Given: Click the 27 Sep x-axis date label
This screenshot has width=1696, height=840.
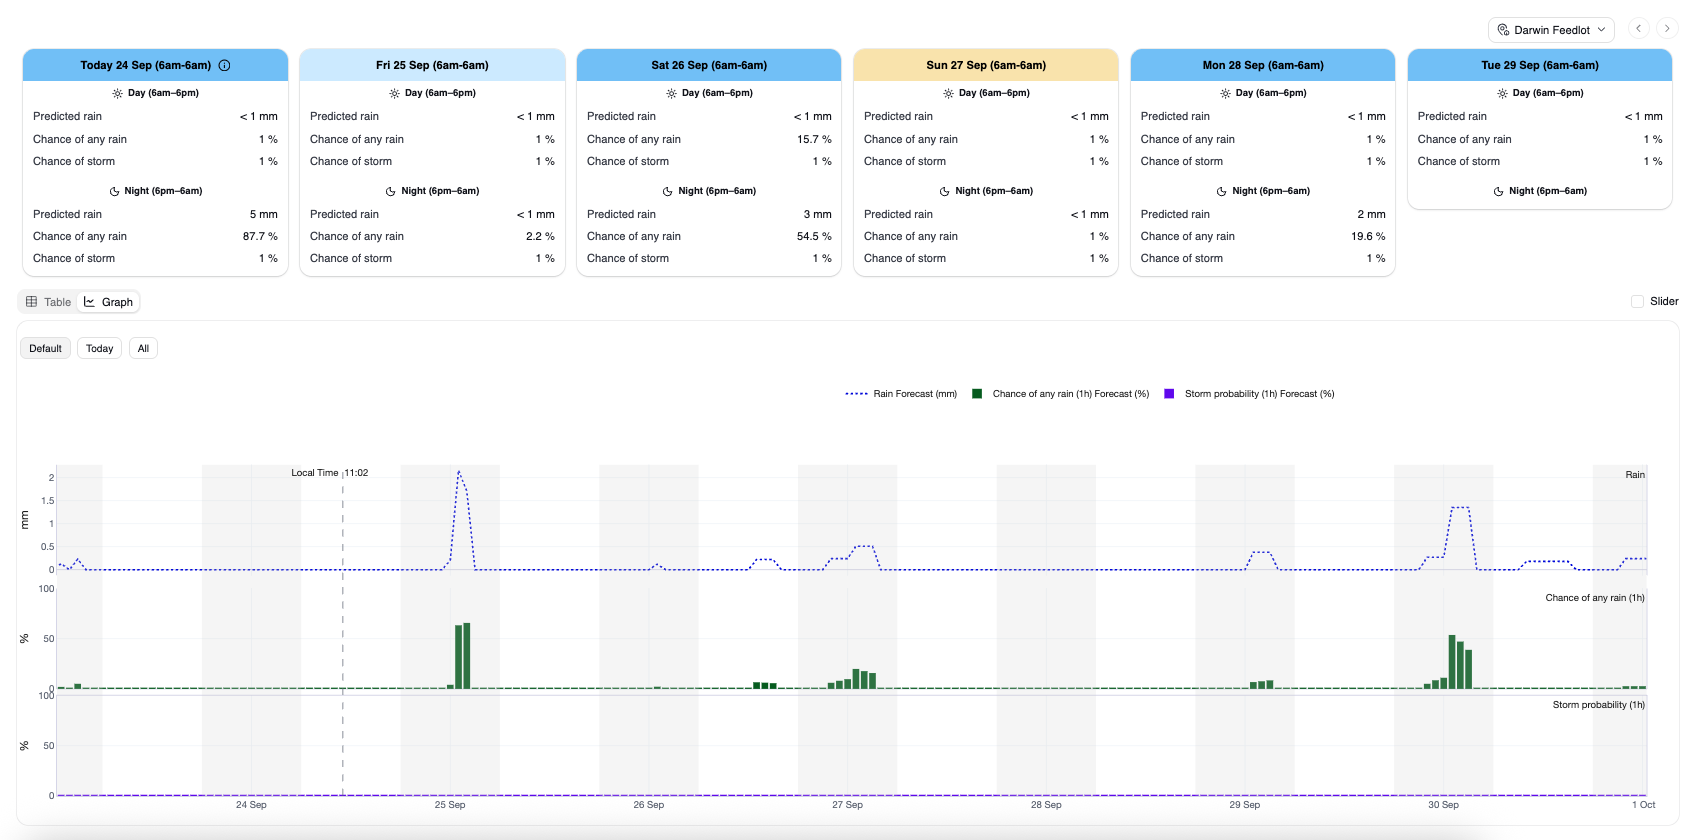Looking at the screenshot, I should pyautogui.click(x=847, y=805).
